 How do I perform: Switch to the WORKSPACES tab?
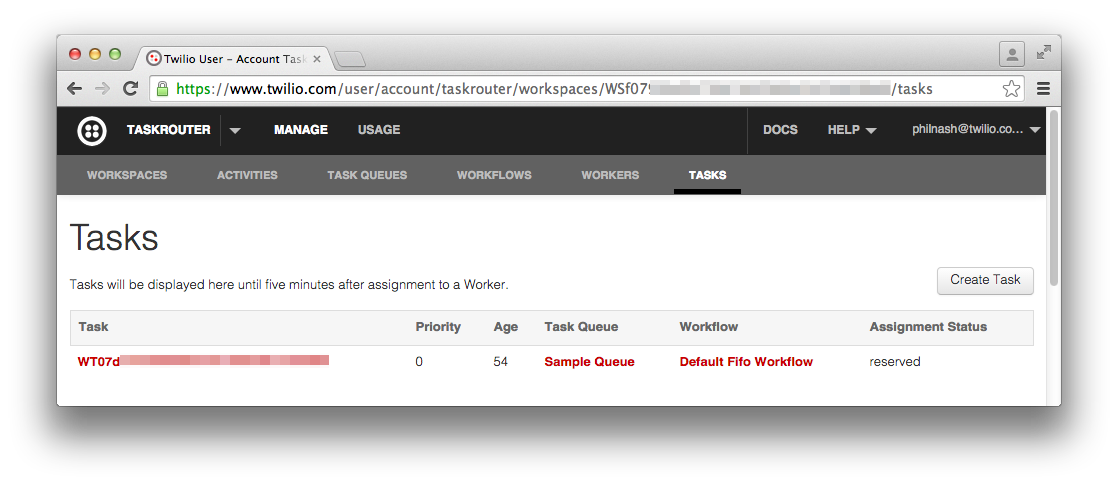pos(127,175)
